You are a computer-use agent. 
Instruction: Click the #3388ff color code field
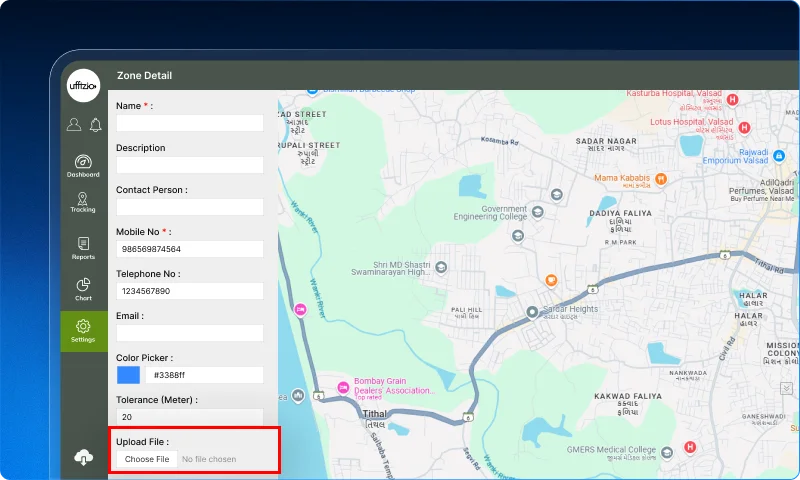[204, 375]
